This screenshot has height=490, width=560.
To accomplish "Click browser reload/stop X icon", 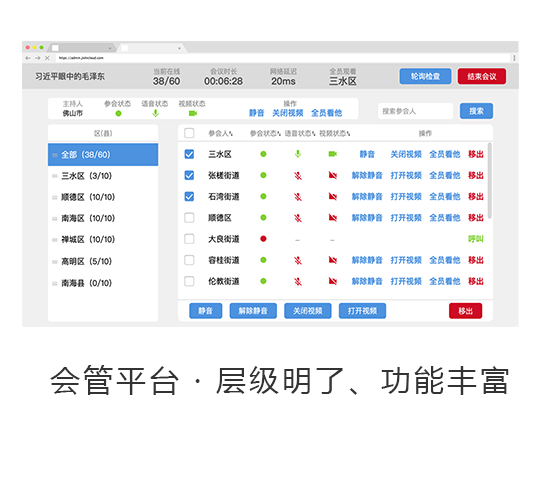I will [x=47, y=58].
